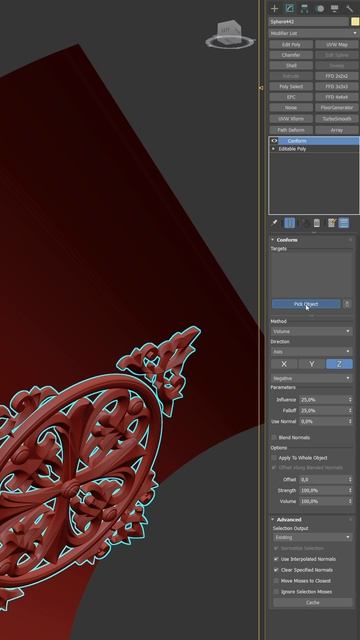Viewport: 360px width, 640px height.
Task: Apply the Chamfer modifier button
Action: (x=291, y=55)
